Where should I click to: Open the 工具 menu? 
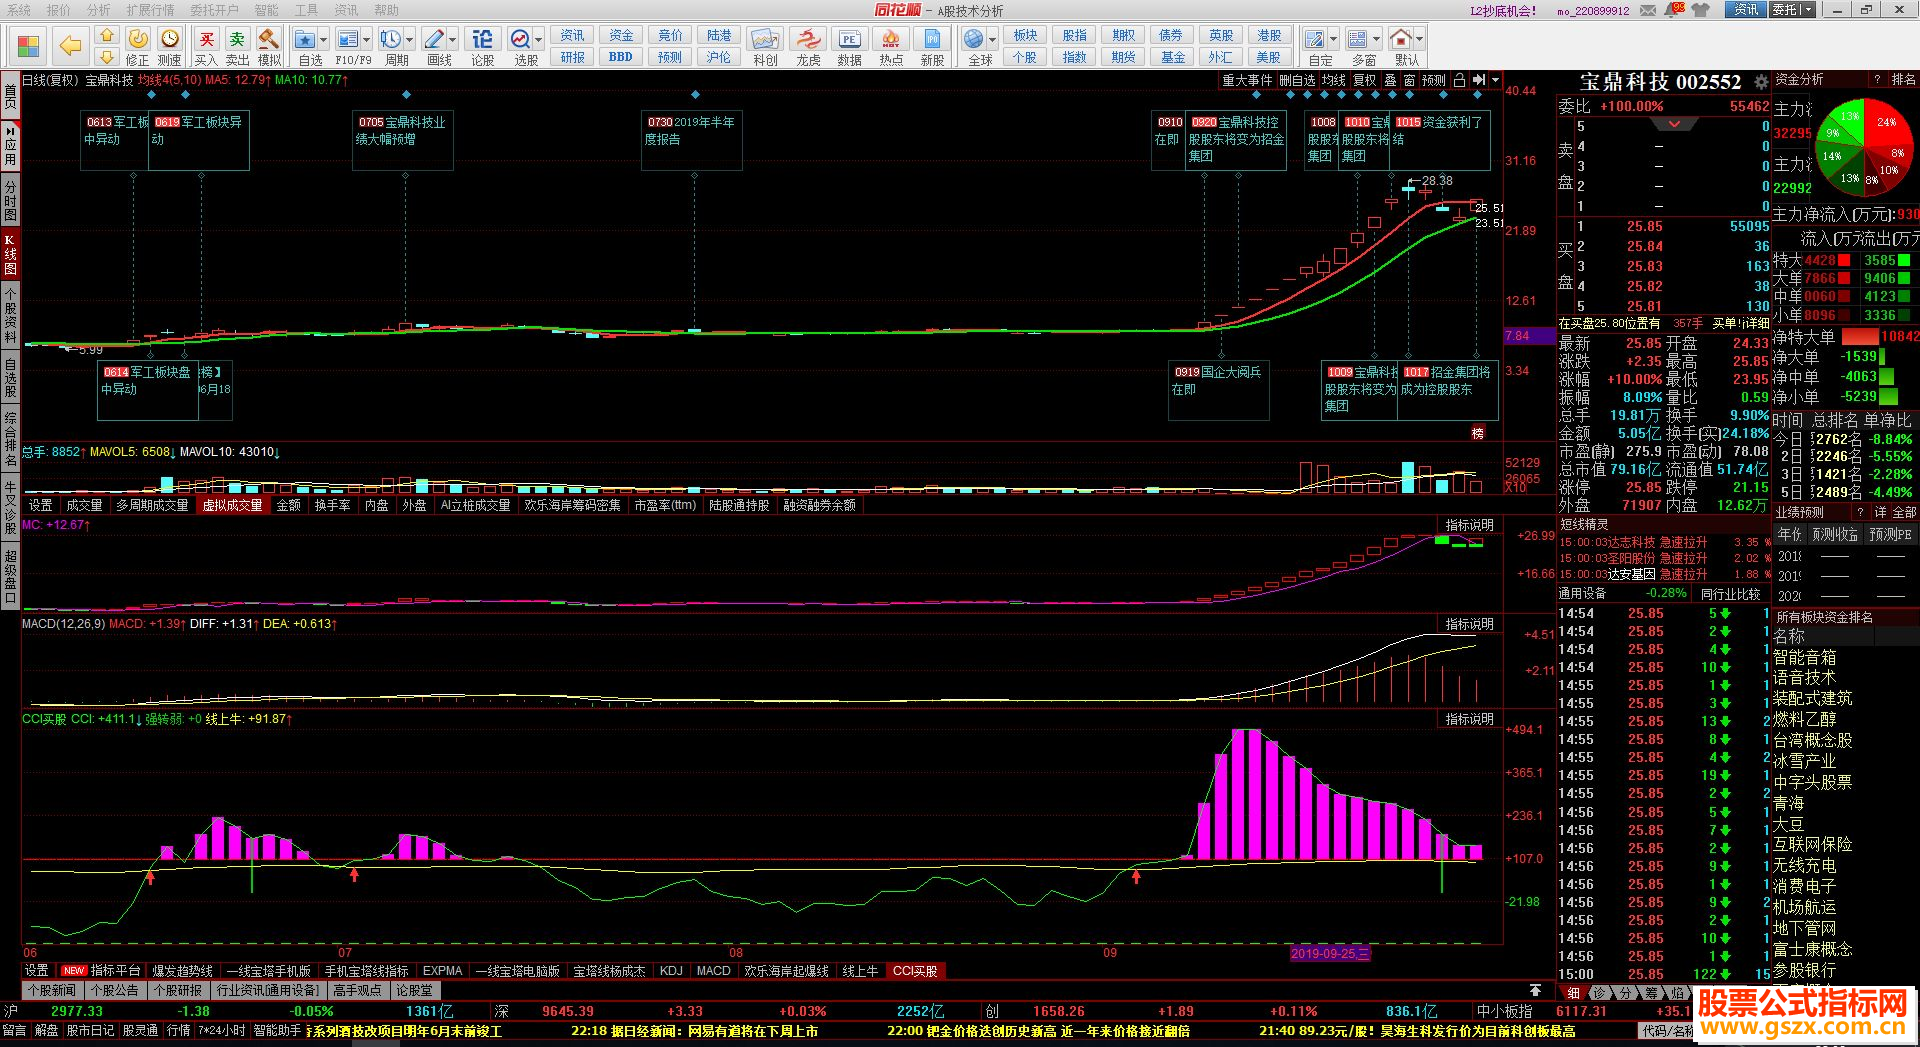306,10
